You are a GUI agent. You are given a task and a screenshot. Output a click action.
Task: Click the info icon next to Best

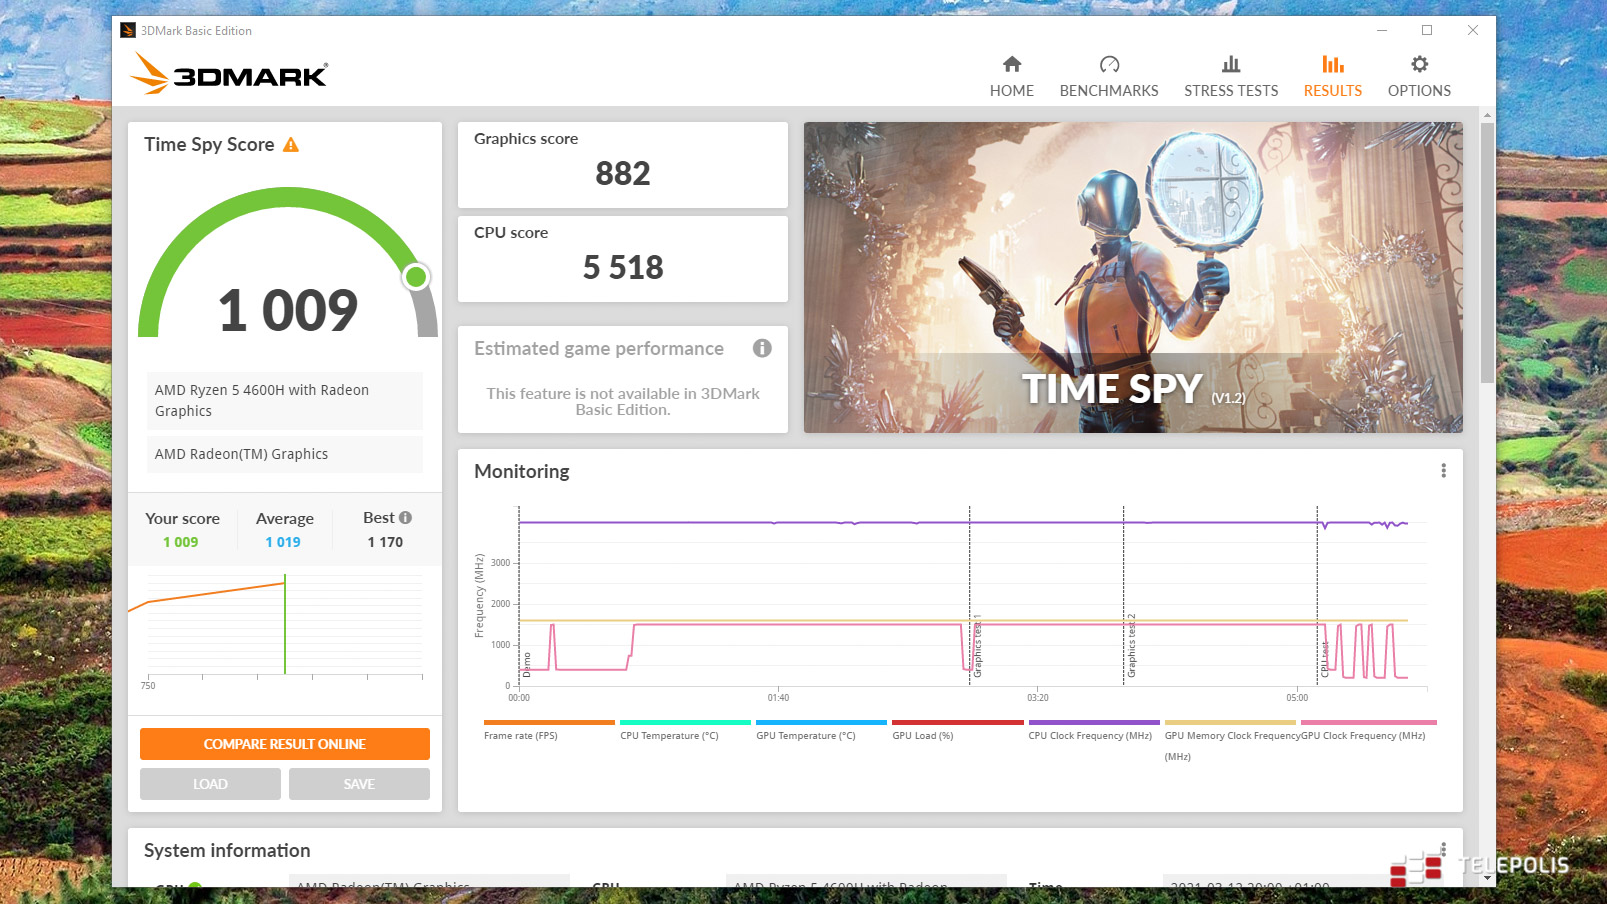[x=405, y=517]
